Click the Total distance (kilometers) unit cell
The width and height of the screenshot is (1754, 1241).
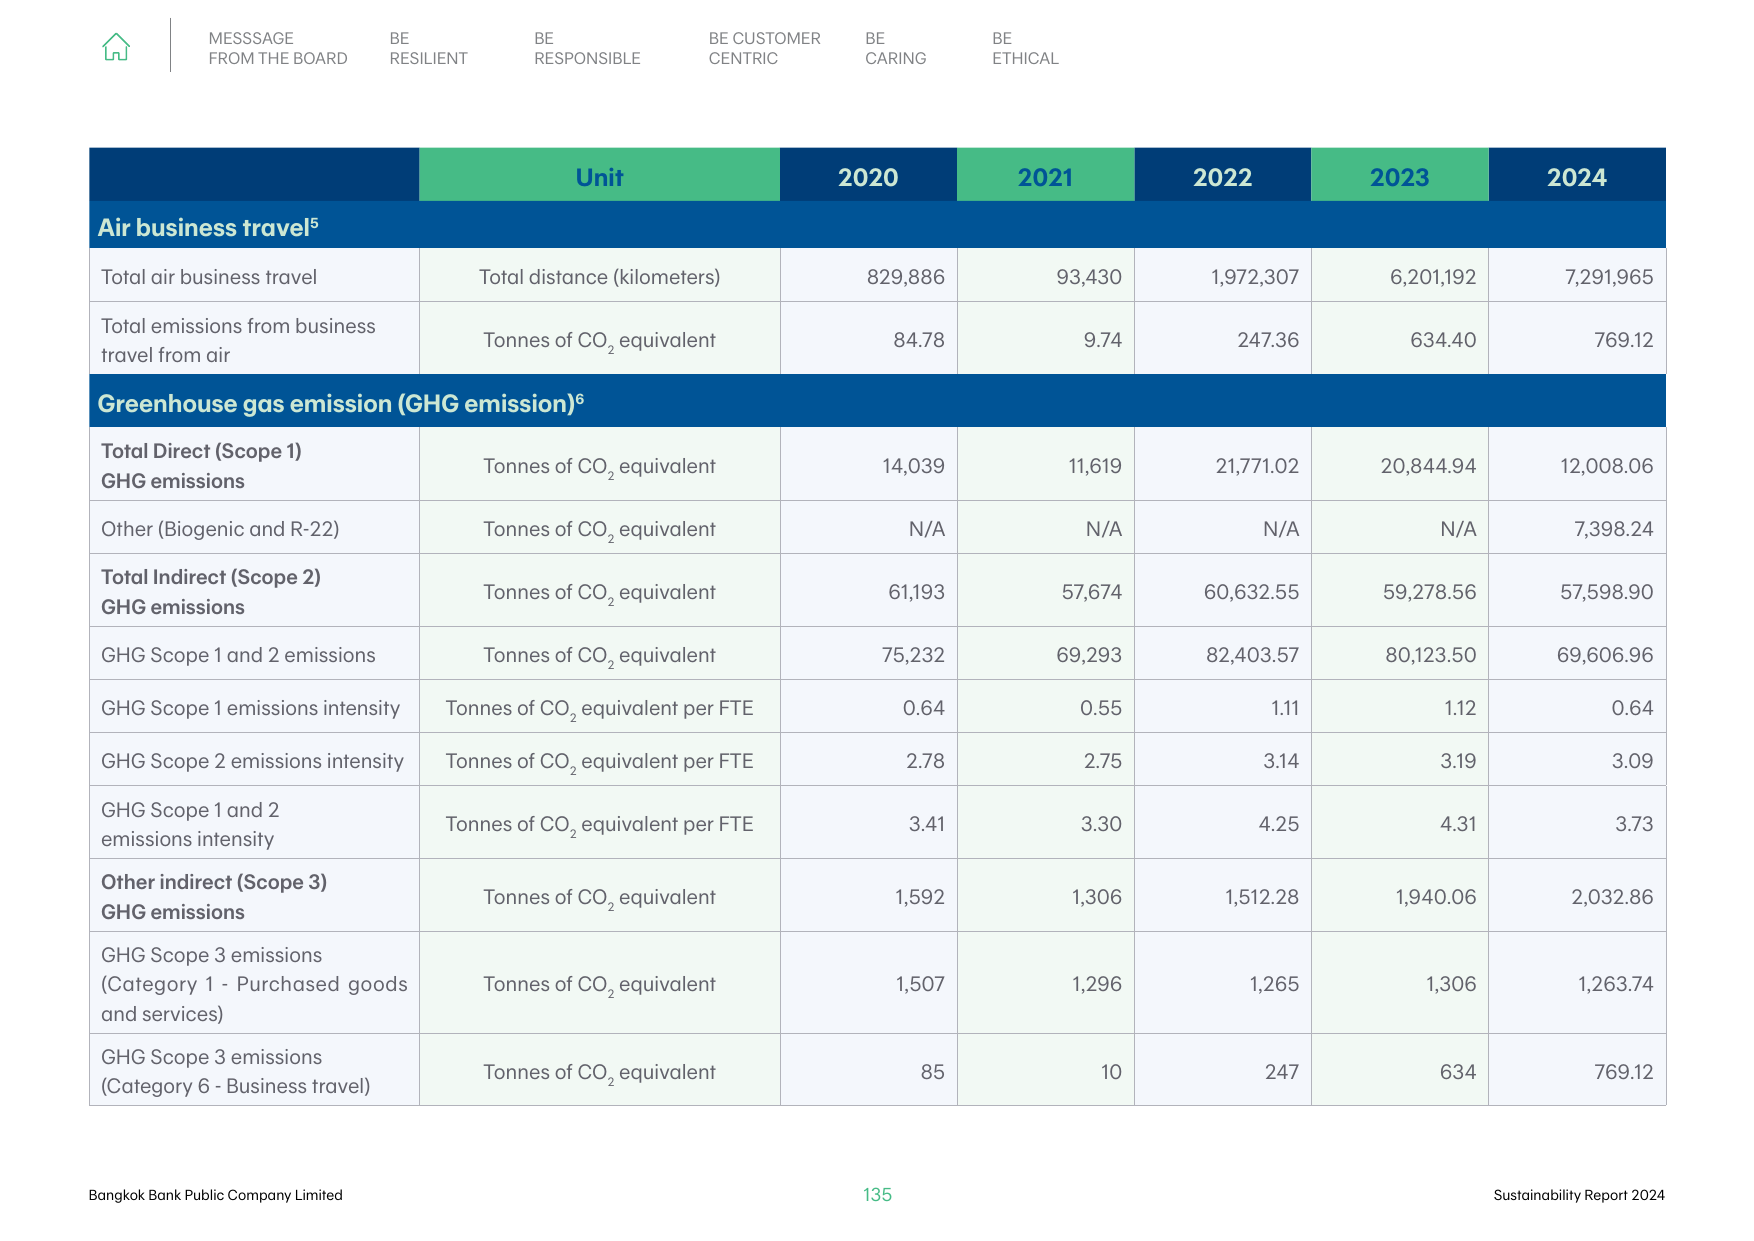click(599, 277)
